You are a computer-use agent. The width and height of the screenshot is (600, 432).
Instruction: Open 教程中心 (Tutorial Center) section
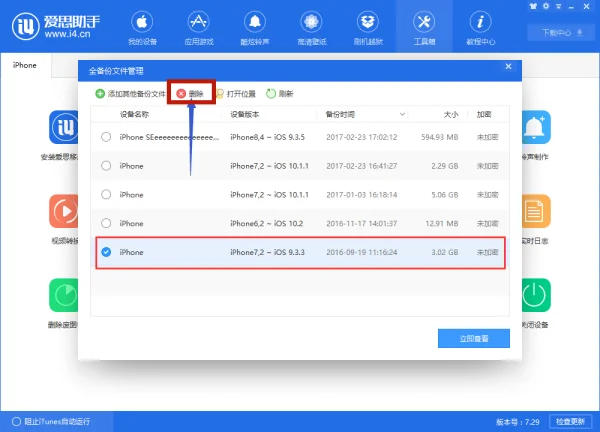point(481,28)
